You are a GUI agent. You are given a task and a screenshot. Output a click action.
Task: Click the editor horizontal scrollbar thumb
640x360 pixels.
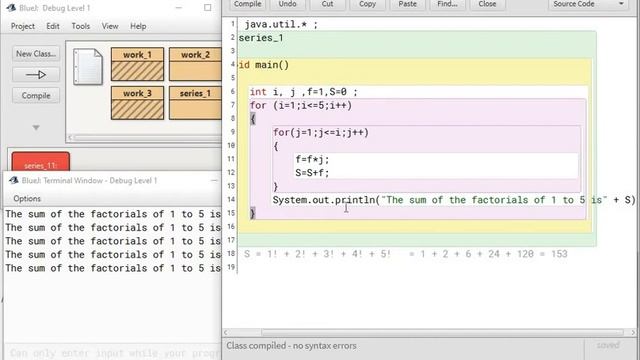442,333
